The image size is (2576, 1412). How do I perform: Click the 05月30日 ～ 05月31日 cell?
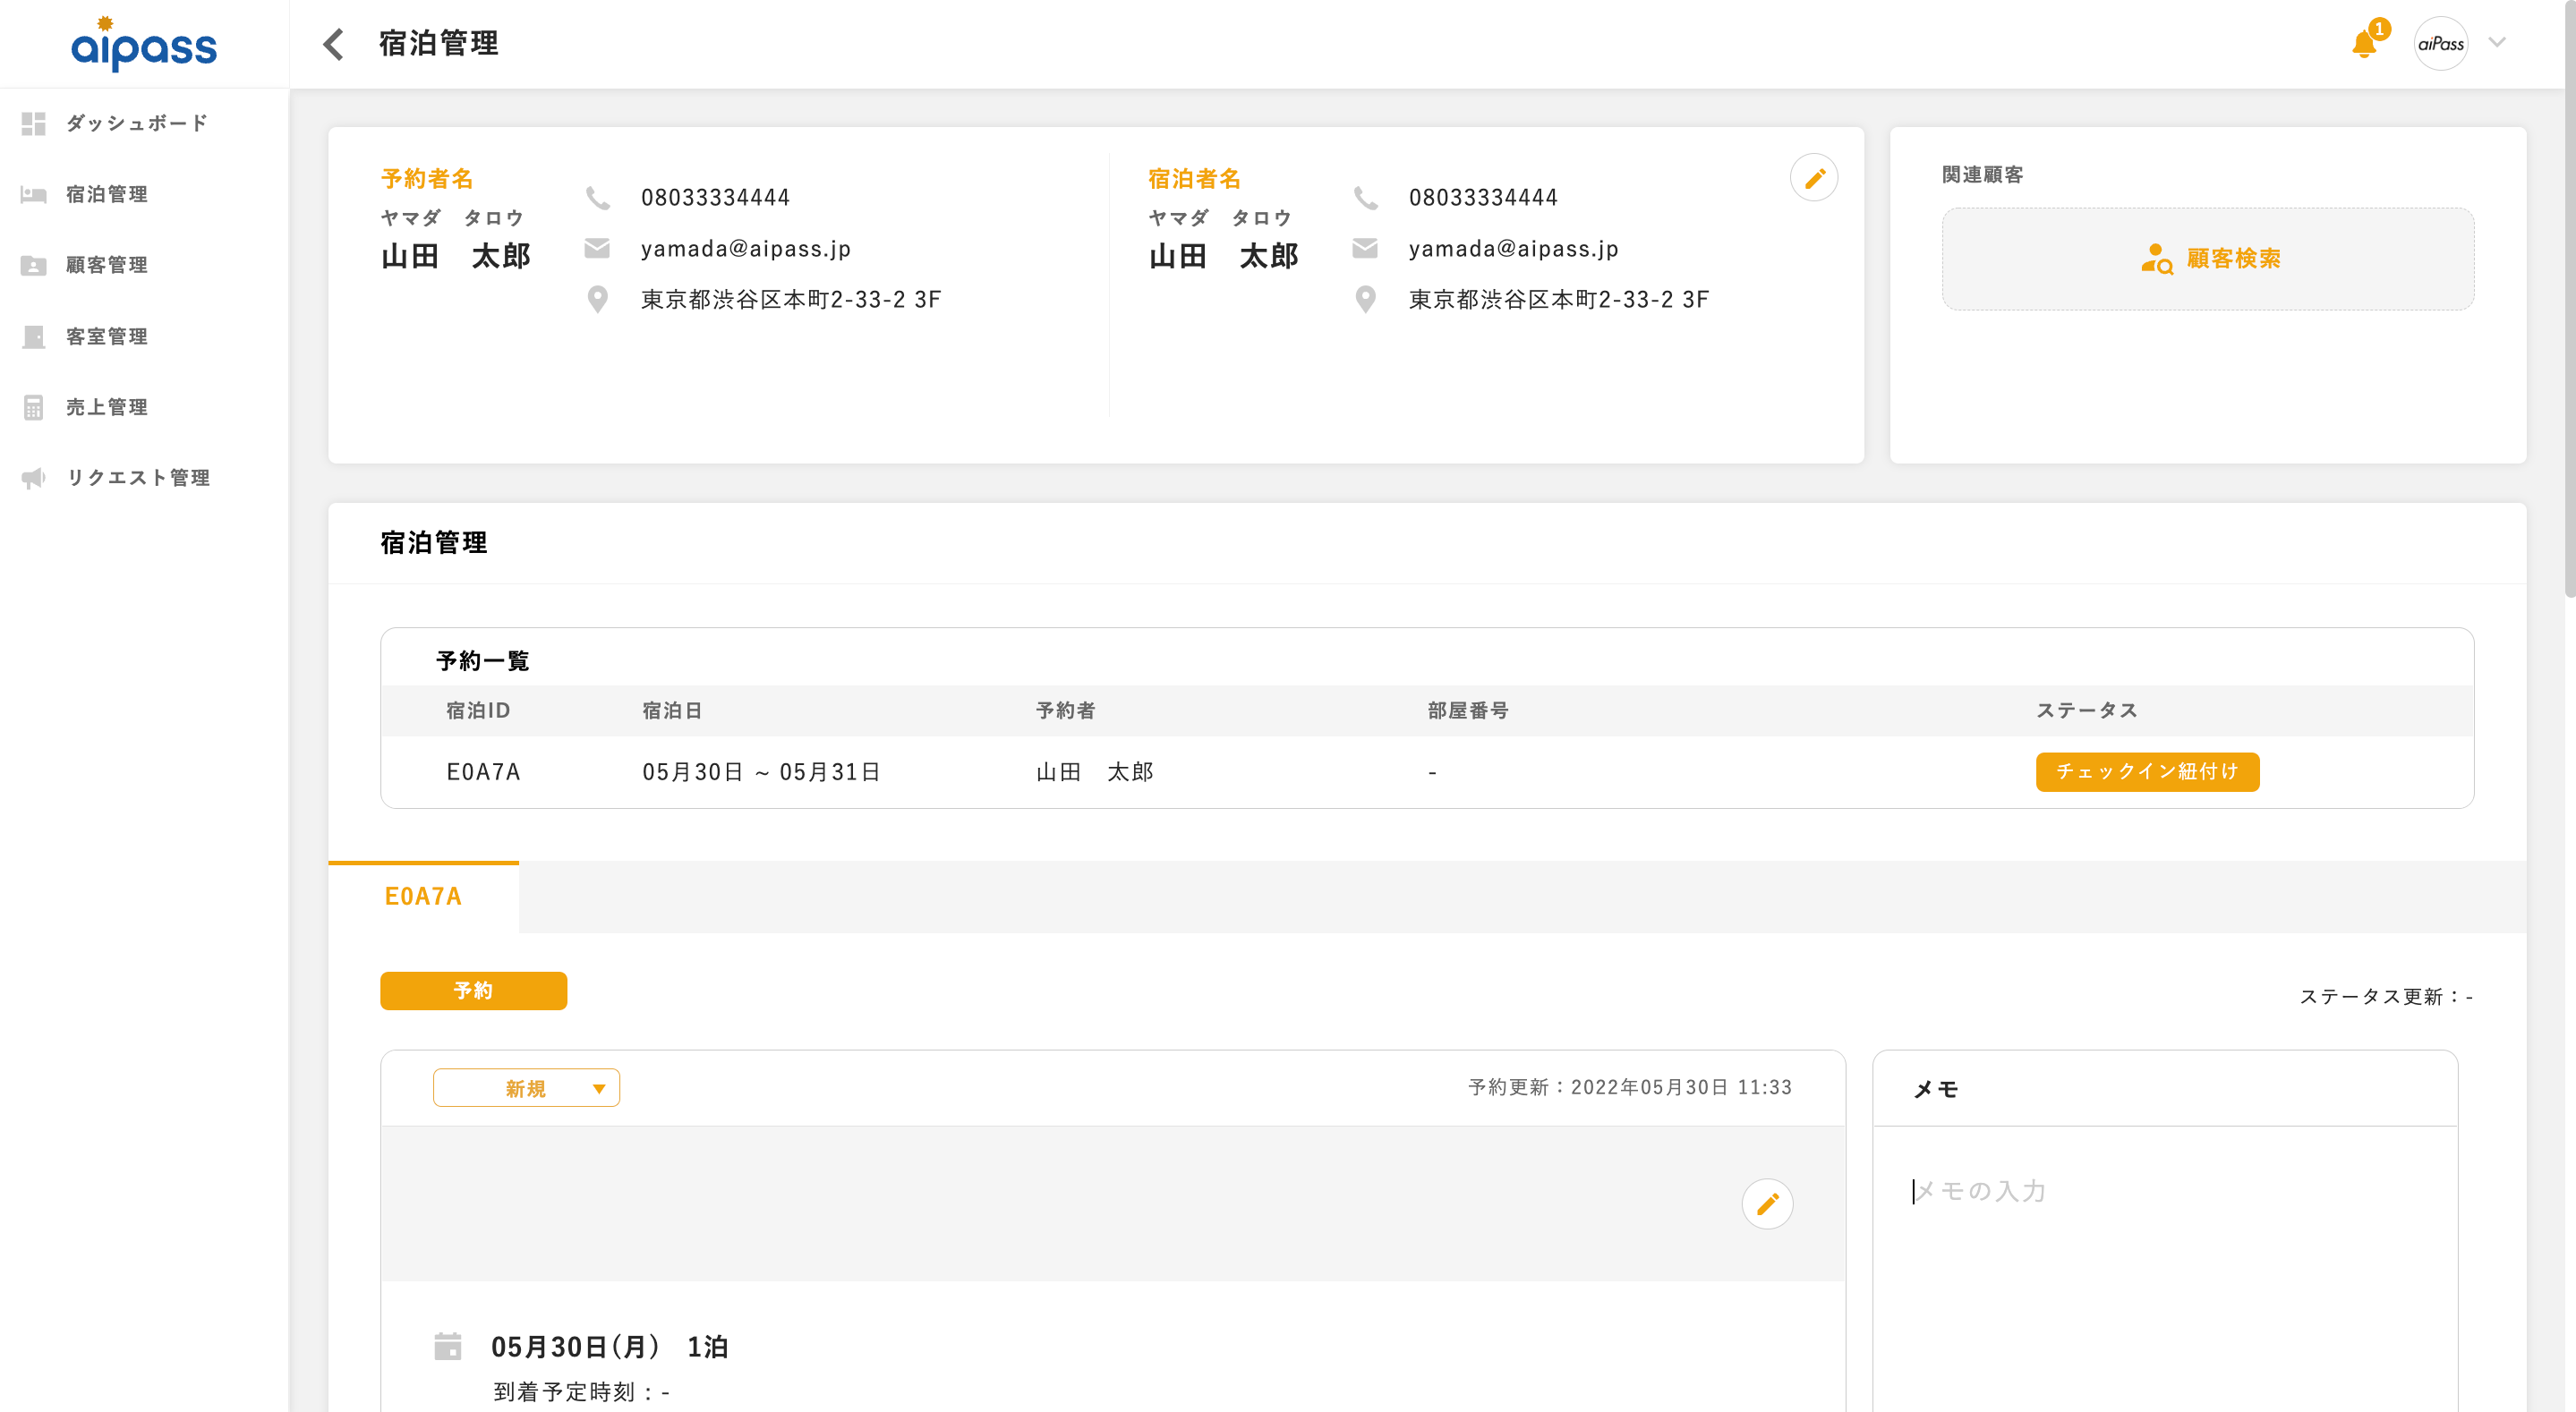(761, 772)
